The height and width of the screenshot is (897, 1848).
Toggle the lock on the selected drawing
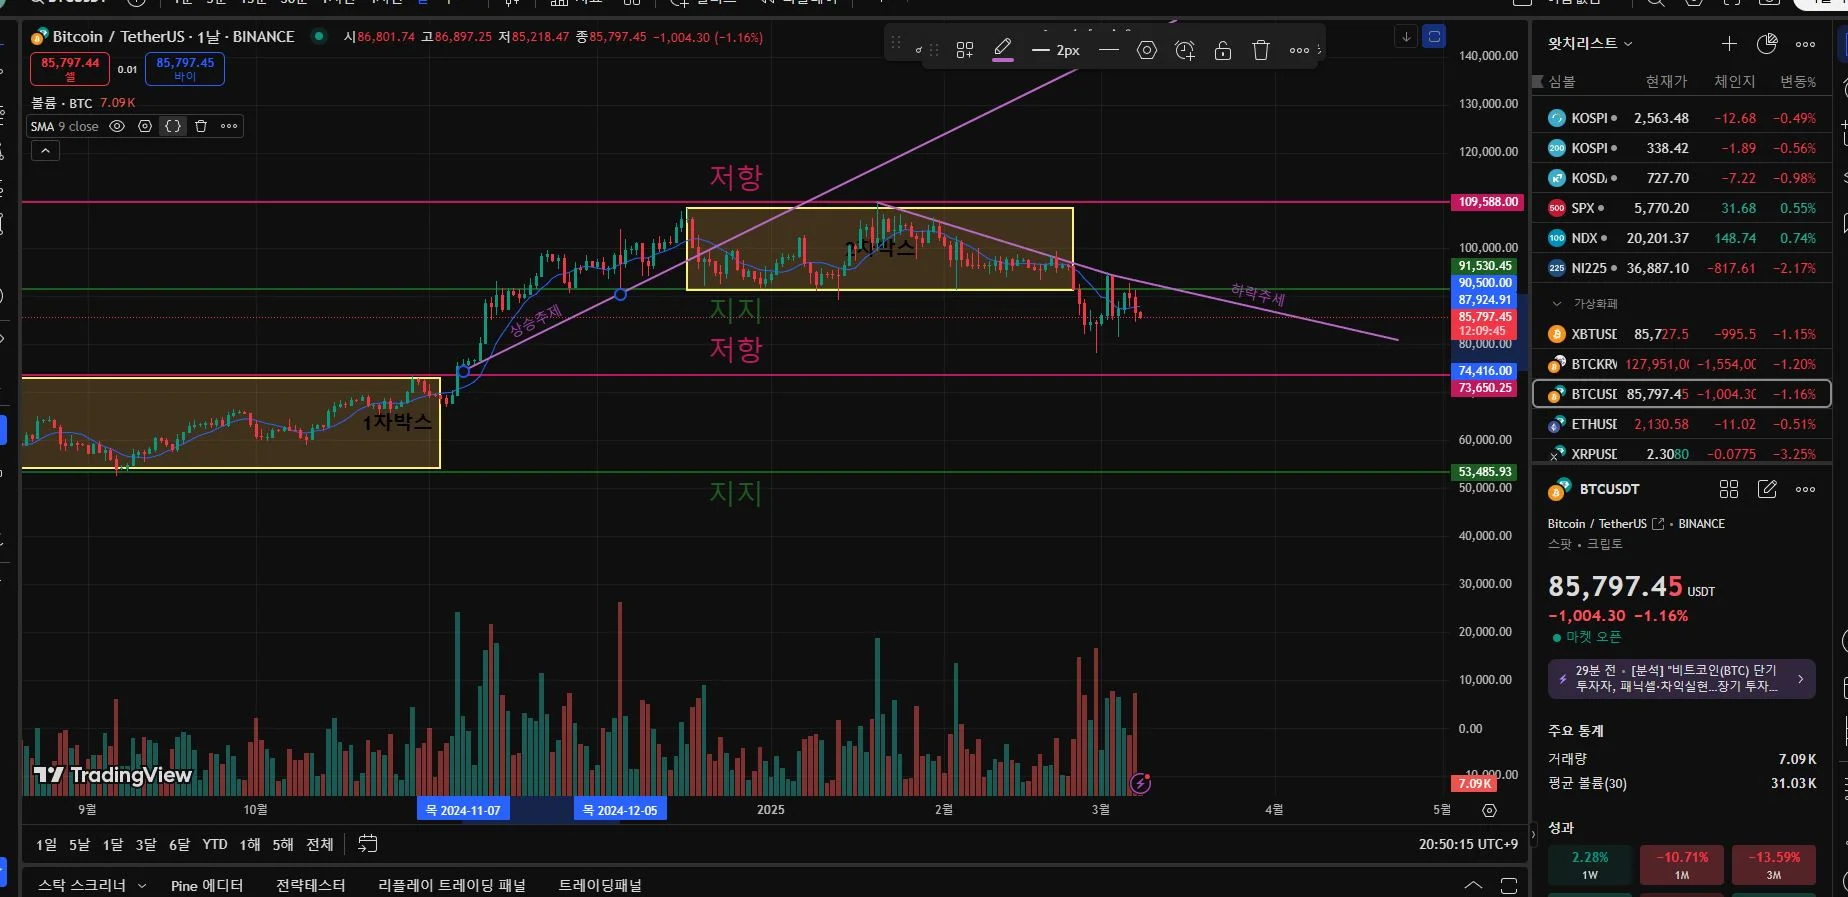coord(1223,50)
